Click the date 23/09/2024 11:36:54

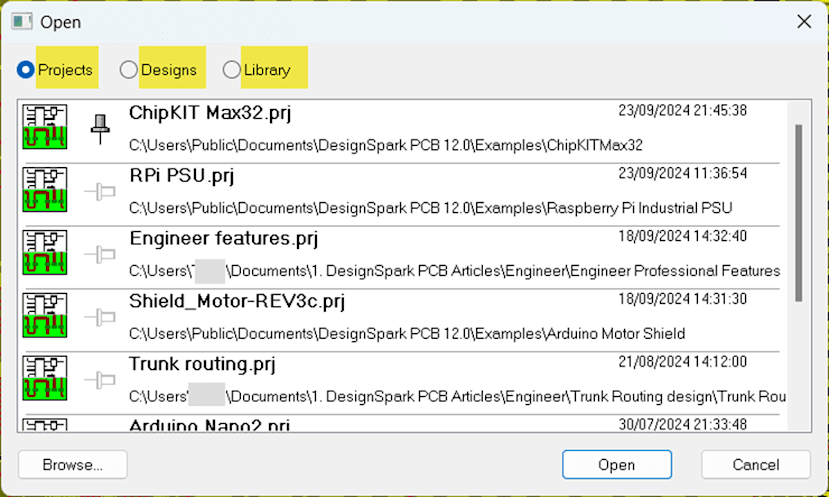click(x=683, y=173)
